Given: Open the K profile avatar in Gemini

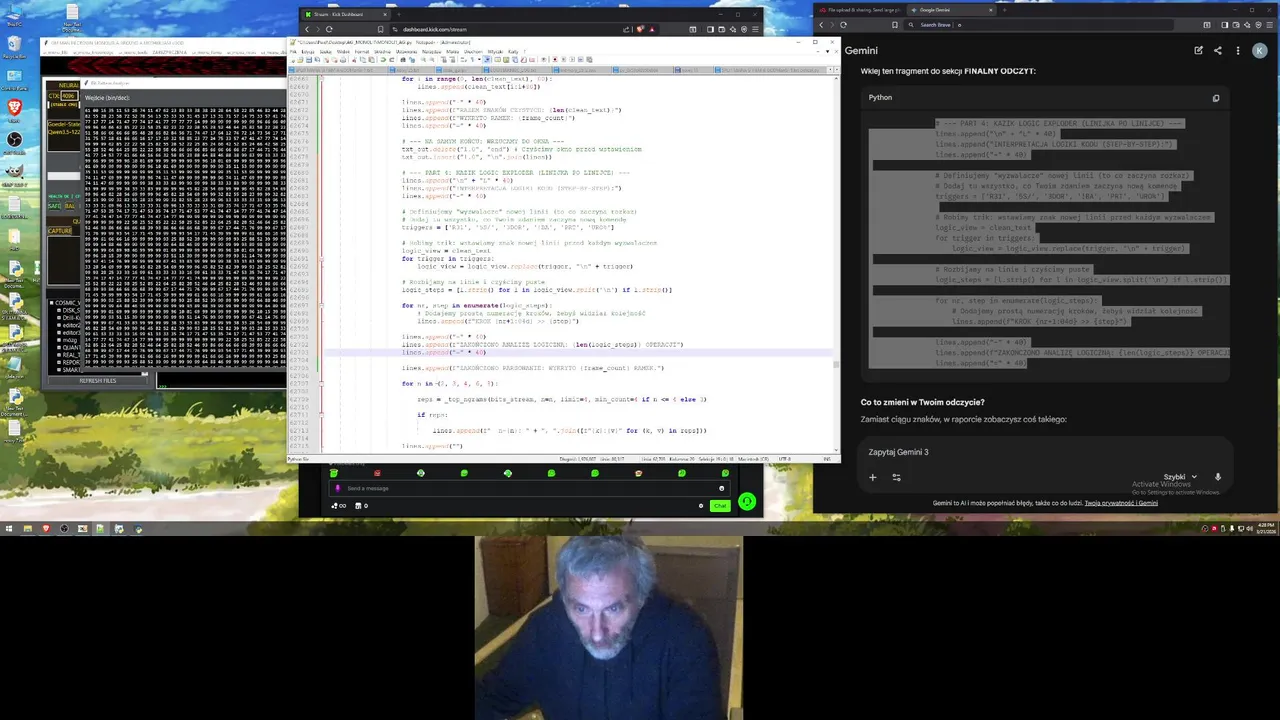Looking at the screenshot, I should 1260,50.
